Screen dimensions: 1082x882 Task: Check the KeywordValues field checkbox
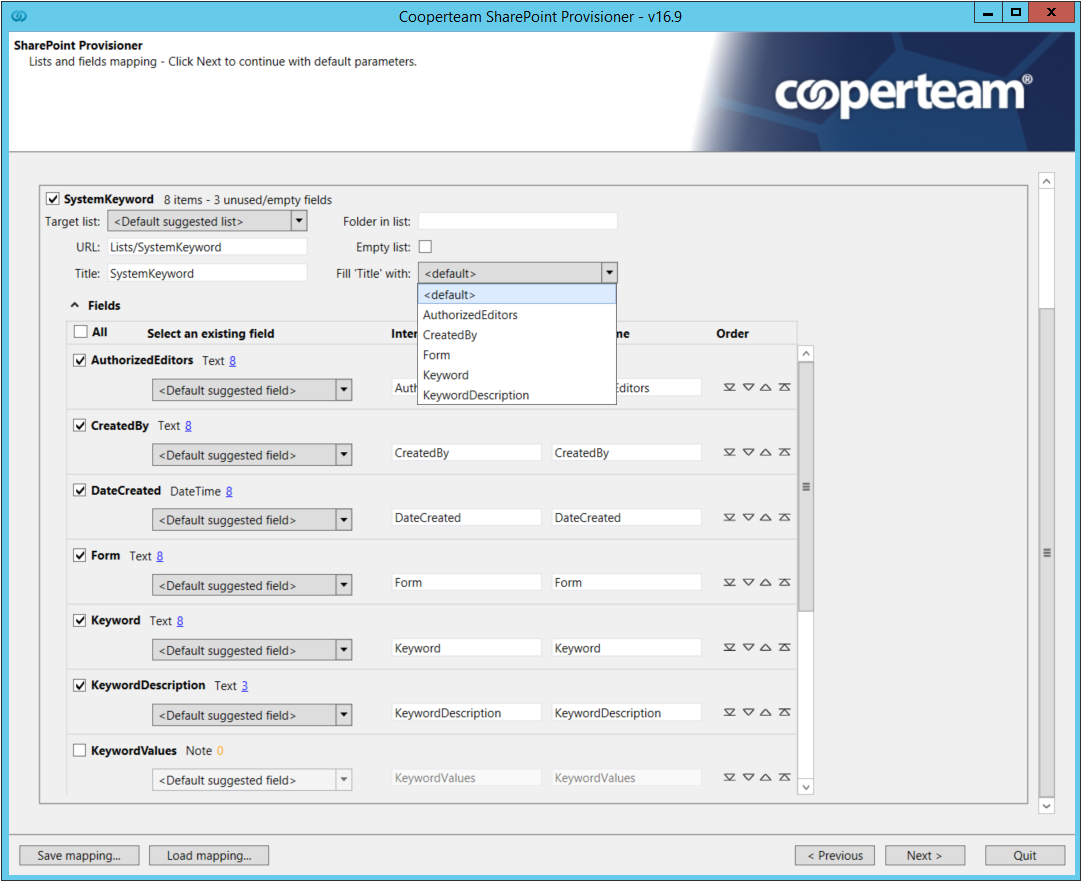[x=79, y=750]
